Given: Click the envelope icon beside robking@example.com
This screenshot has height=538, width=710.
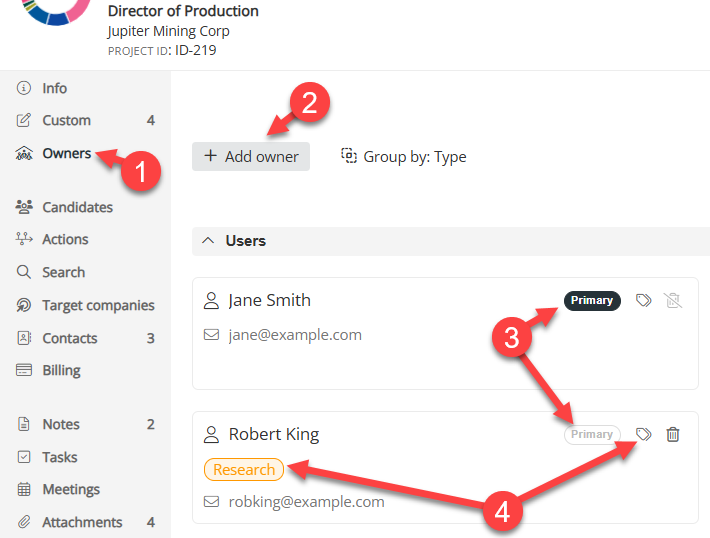Looking at the screenshot, I should (x=211, y=502).
